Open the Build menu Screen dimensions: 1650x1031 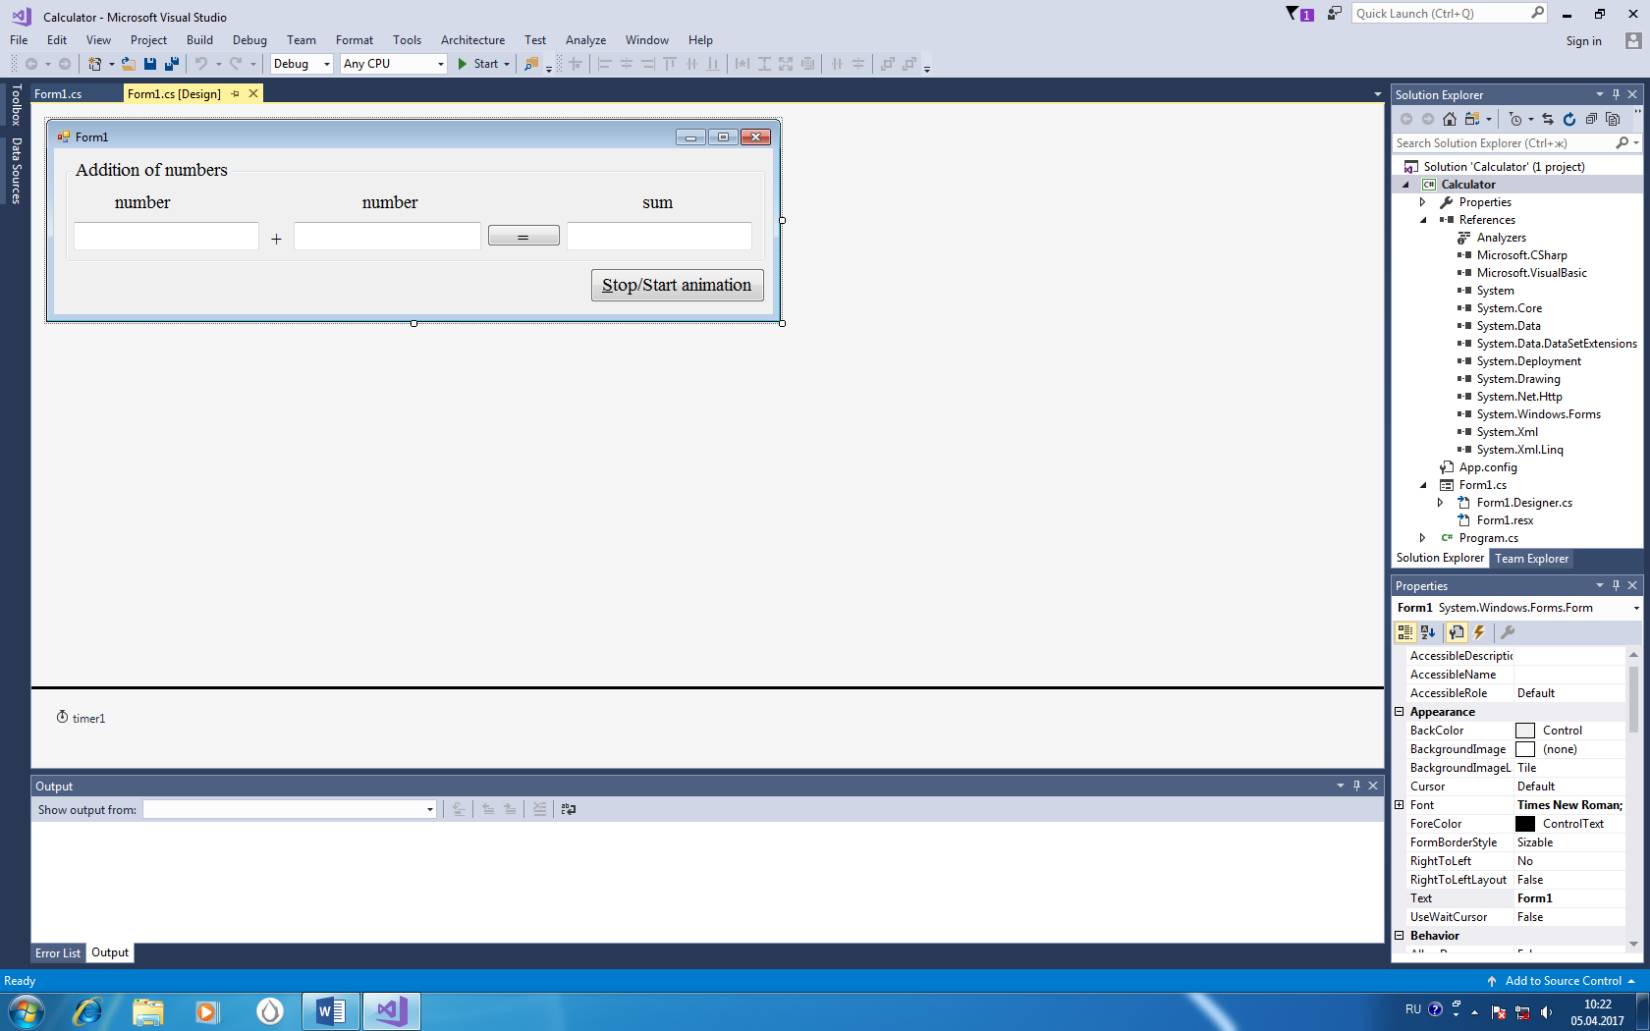199,40
